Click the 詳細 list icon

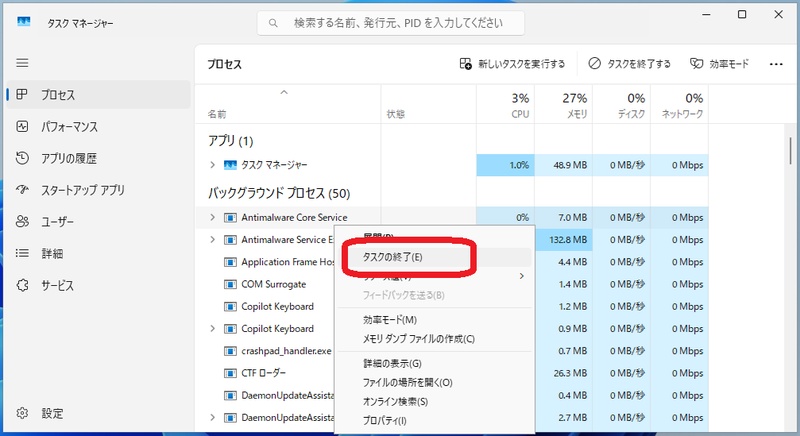(x=22, y=253)
